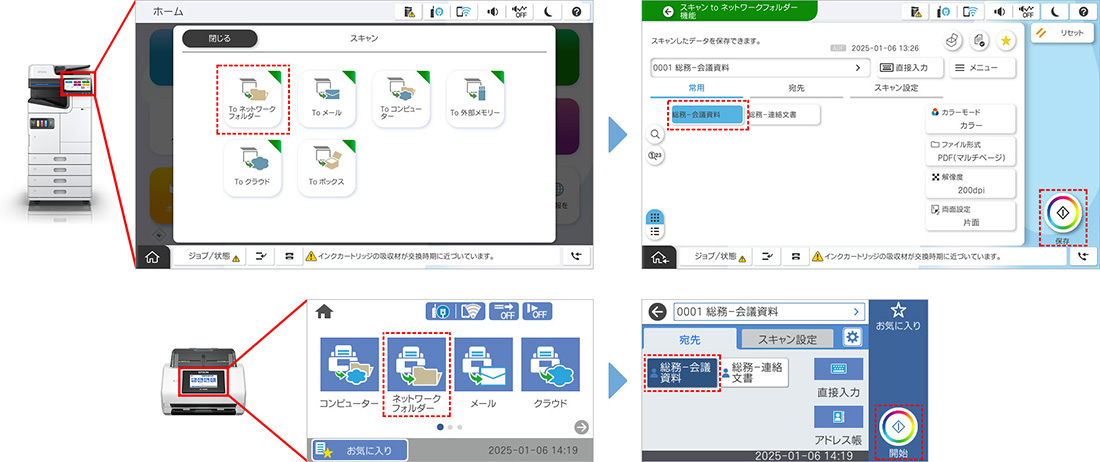Switch destinations to grid view
1100x462 pixels.
tap(654, 217)
